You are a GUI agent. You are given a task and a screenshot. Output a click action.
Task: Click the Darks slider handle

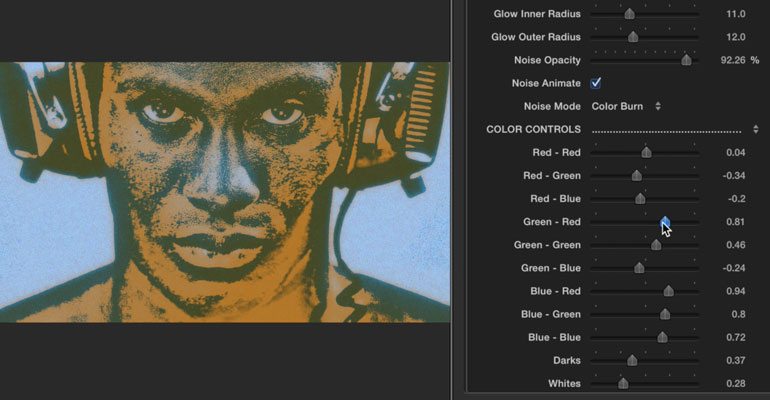(x=632, y=360)
